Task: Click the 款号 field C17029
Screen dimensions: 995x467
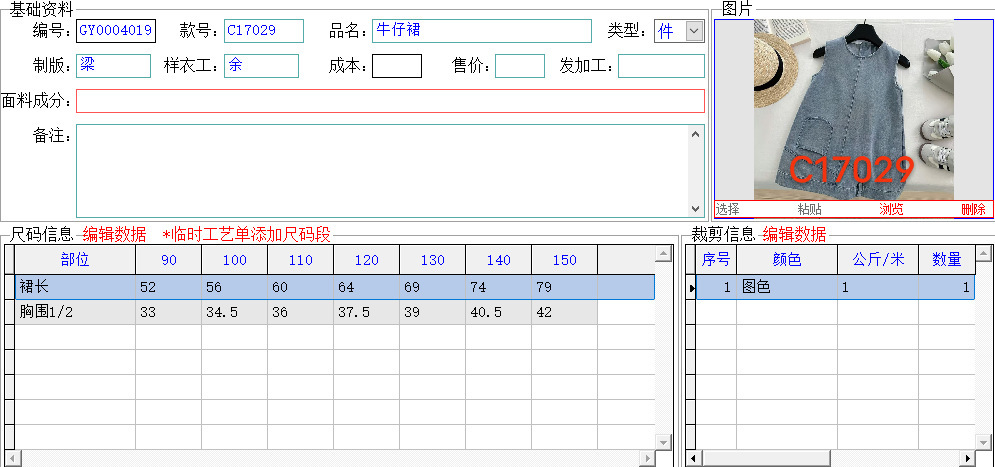Action: coord(263,30)
